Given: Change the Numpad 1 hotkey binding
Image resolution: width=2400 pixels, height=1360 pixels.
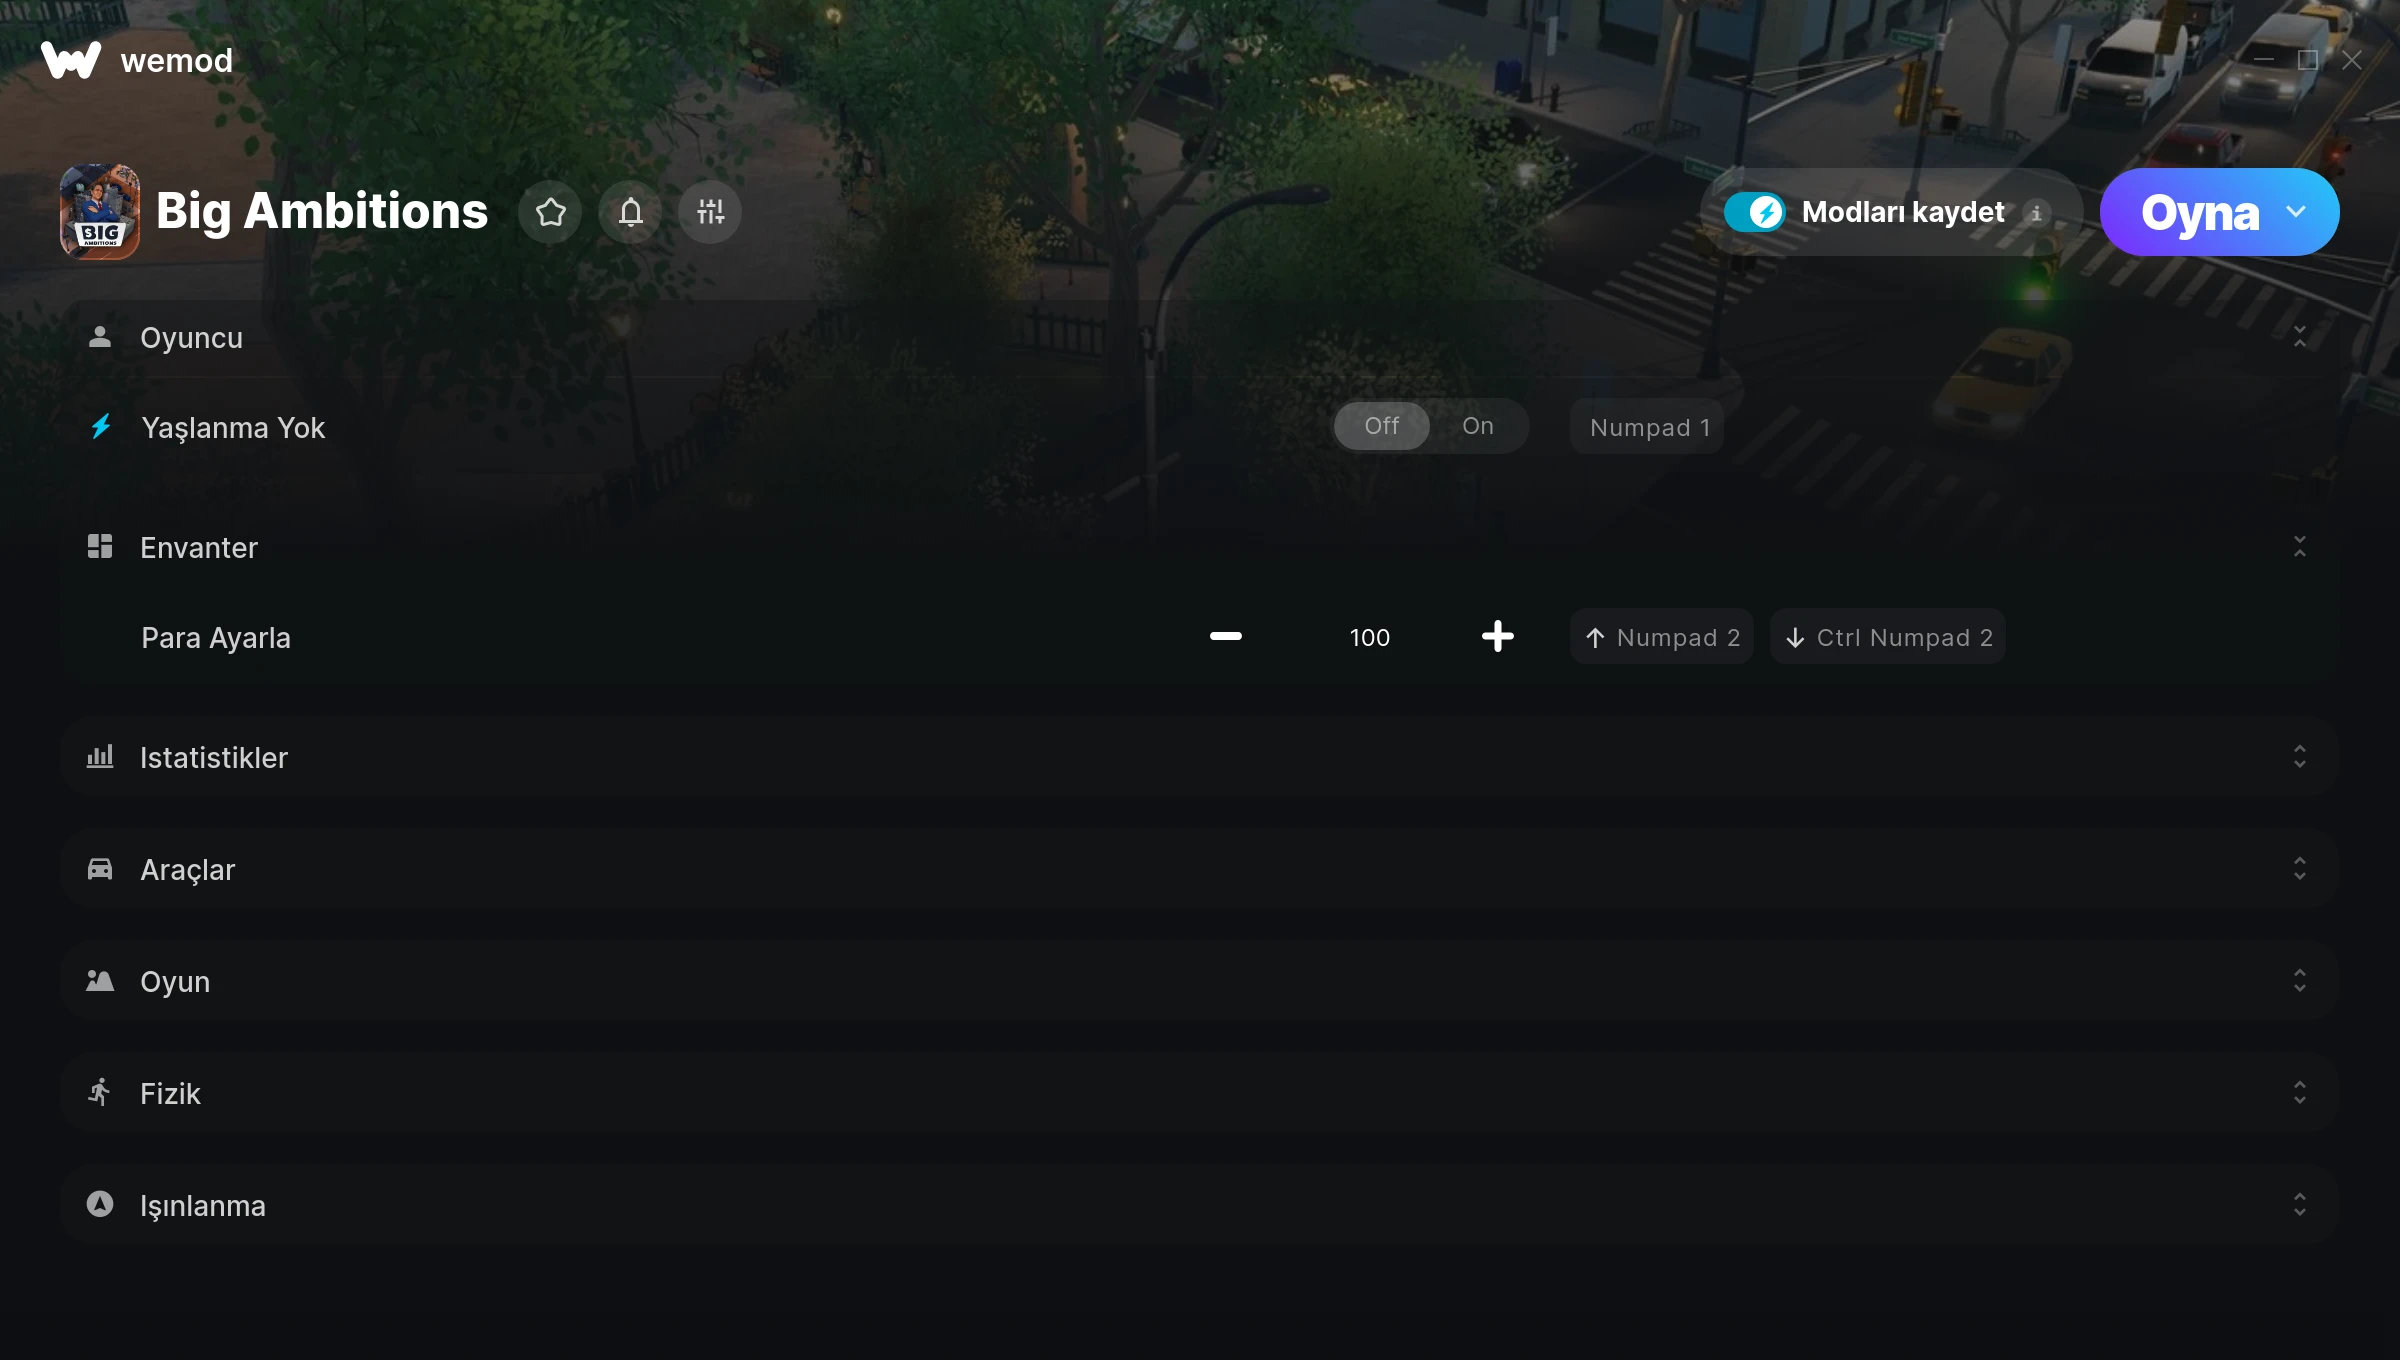Looking at the screenshot, I should [x=1648, y=428].
